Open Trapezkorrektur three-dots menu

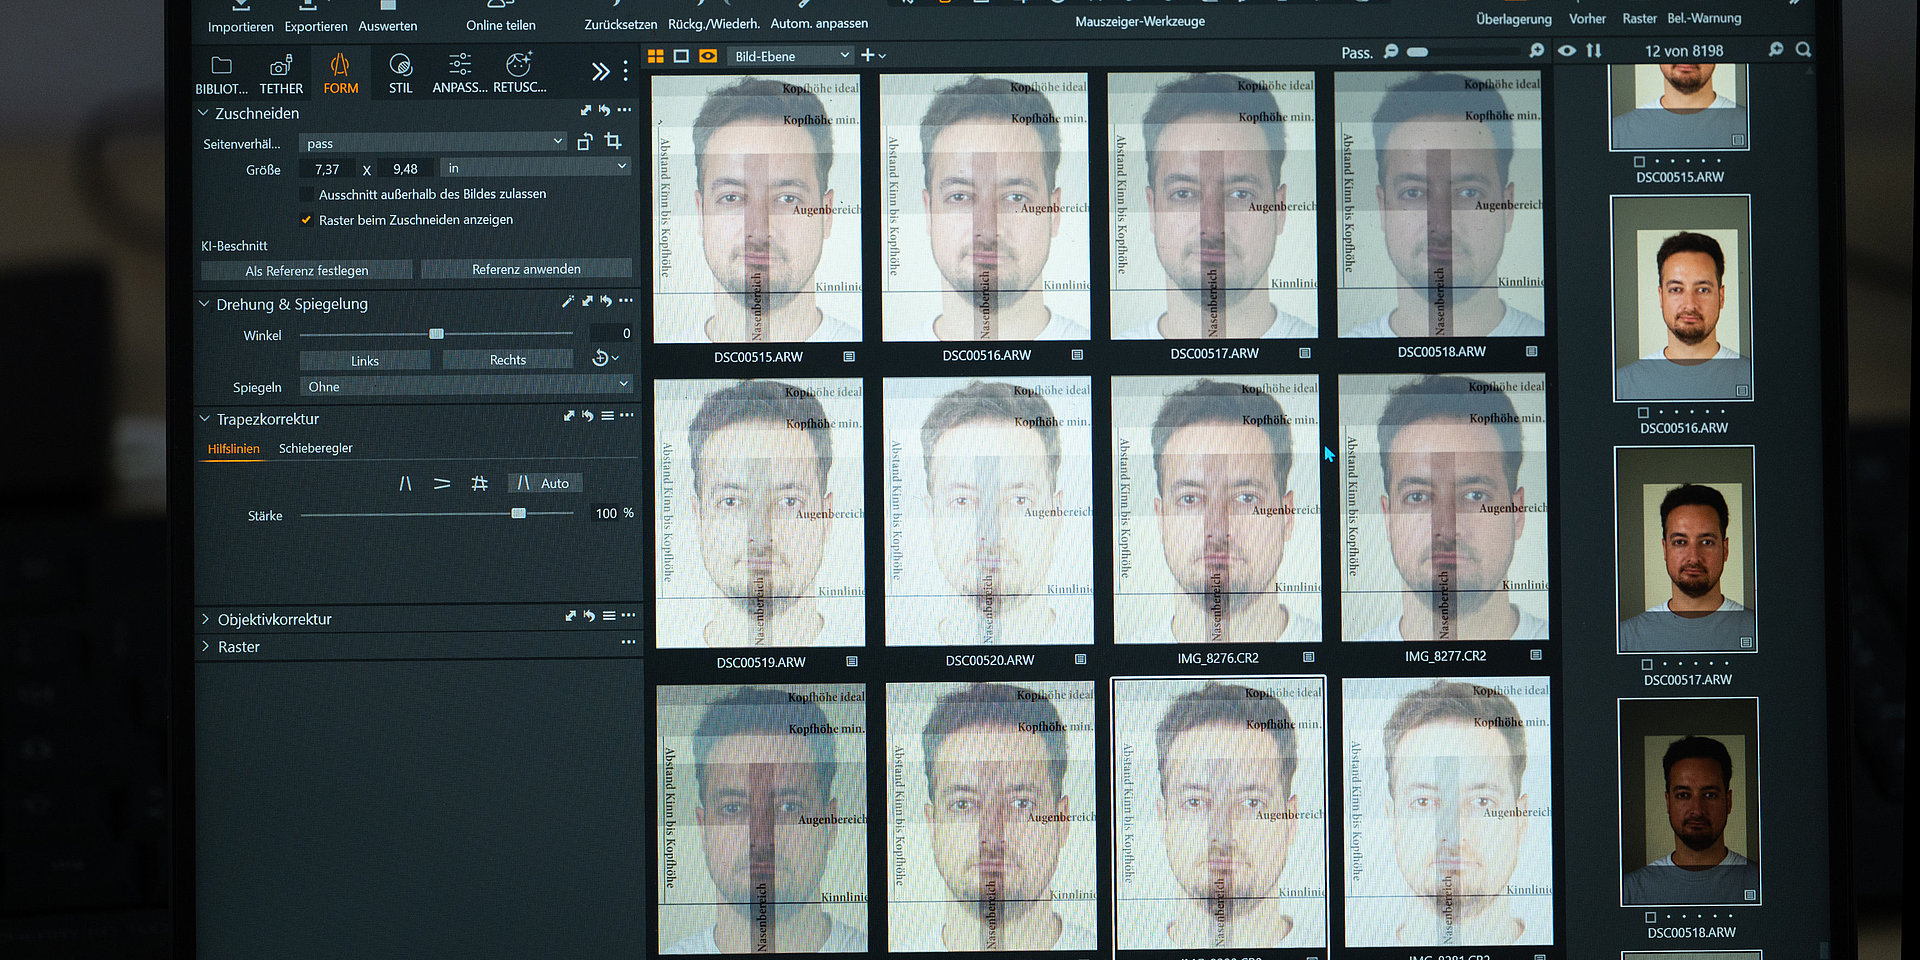627,415
